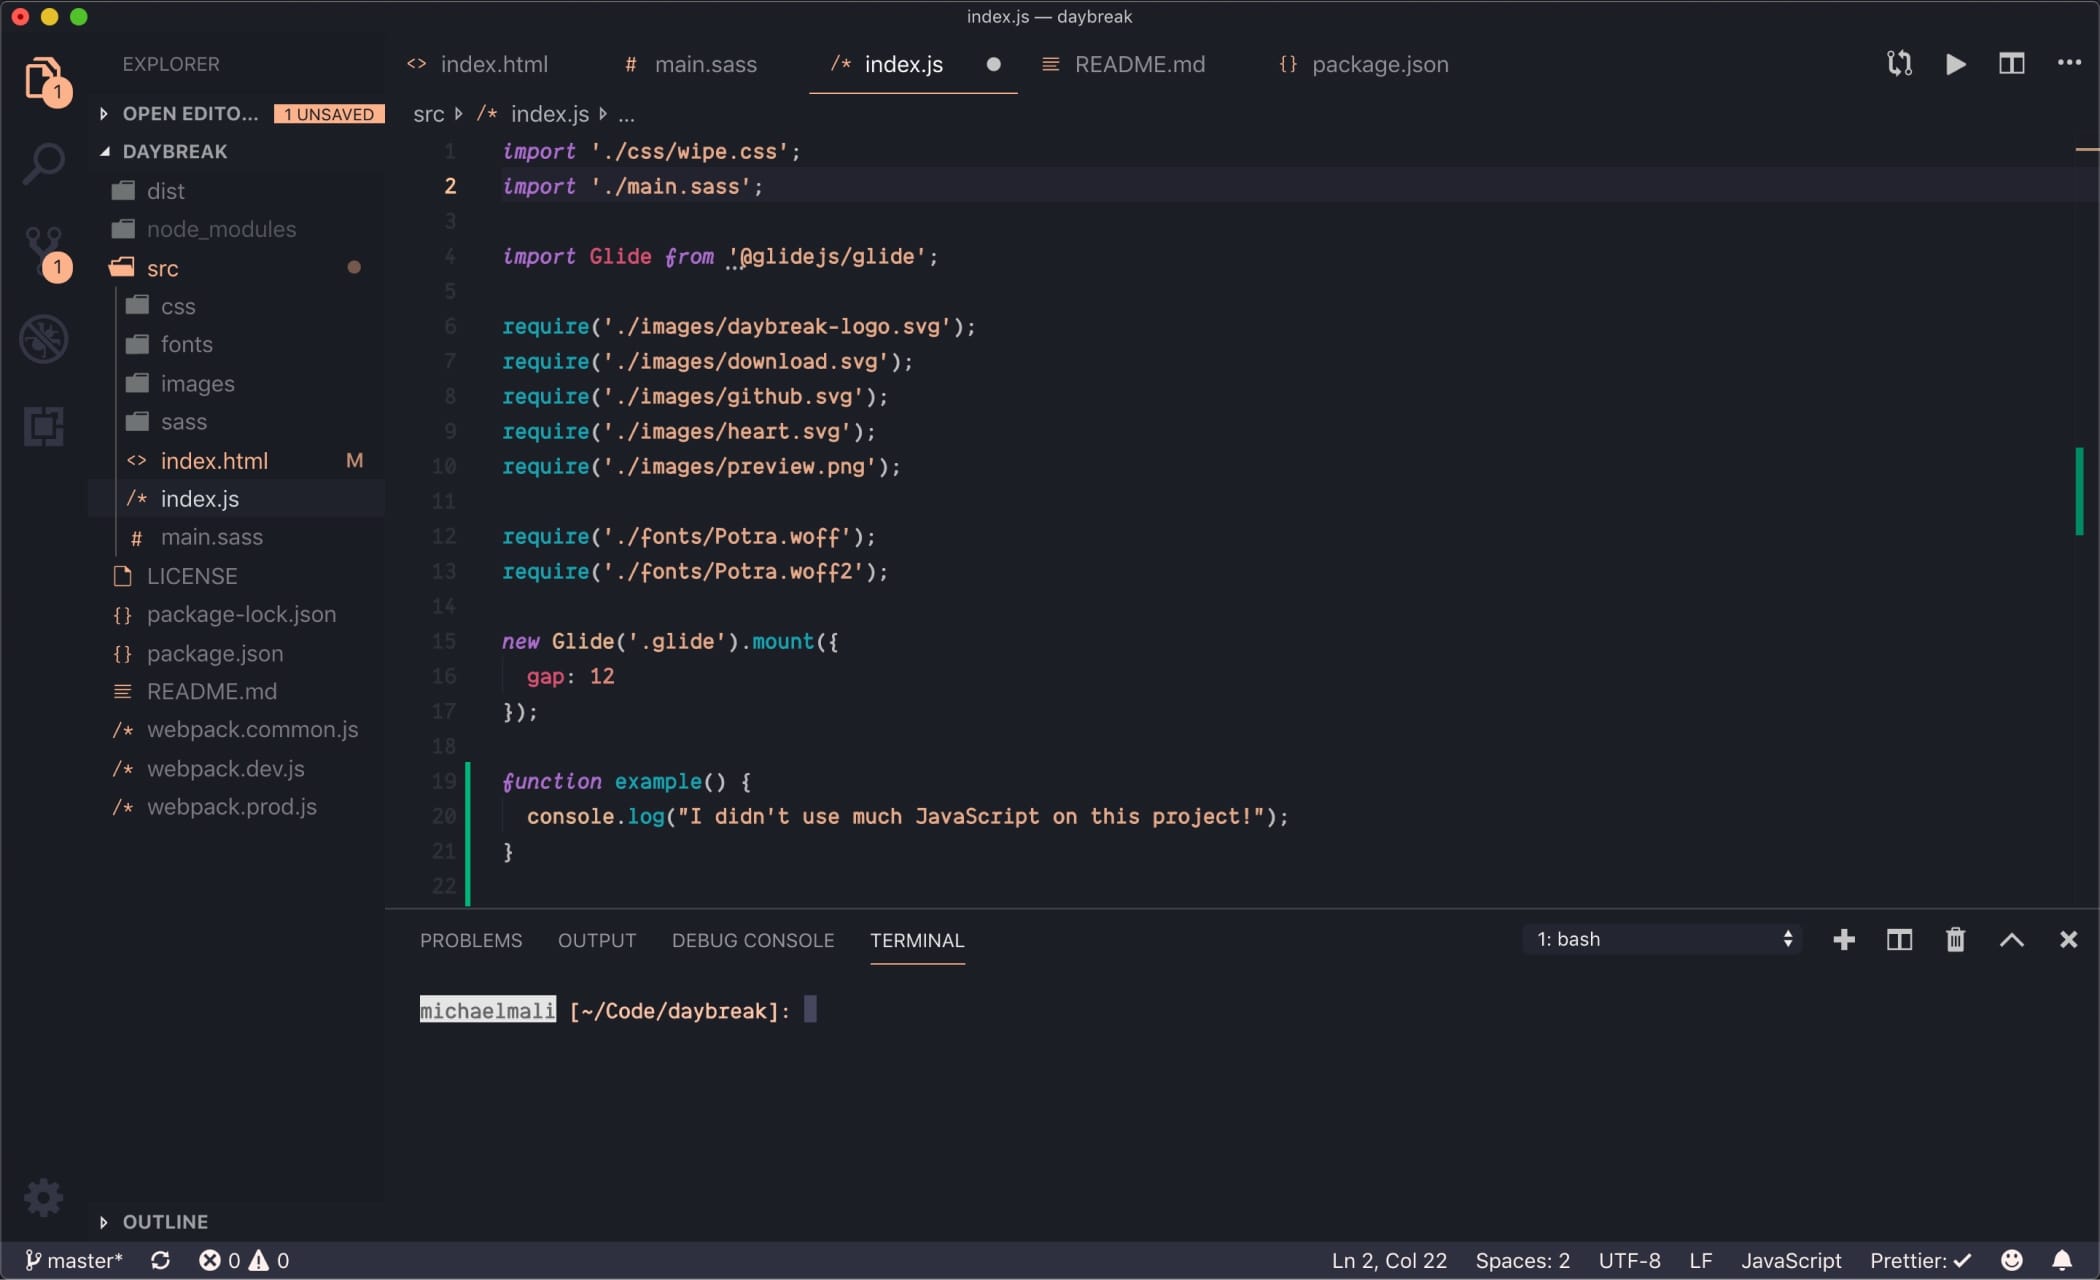The height and width of the screenshot is (1280, 2100).
Task: Split the editor using the split icon
Action: click(x=2011, y=63)
